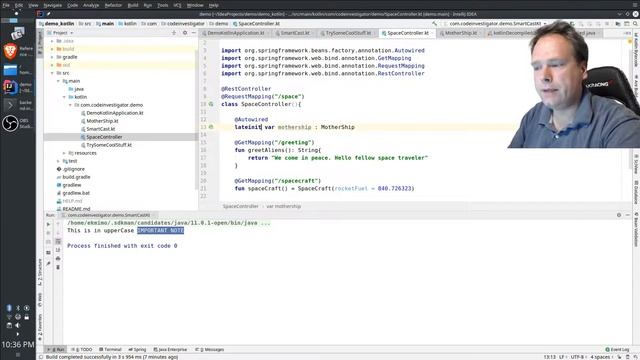
Task: Clear Run console with trash icon
Action: click(58, 267)
